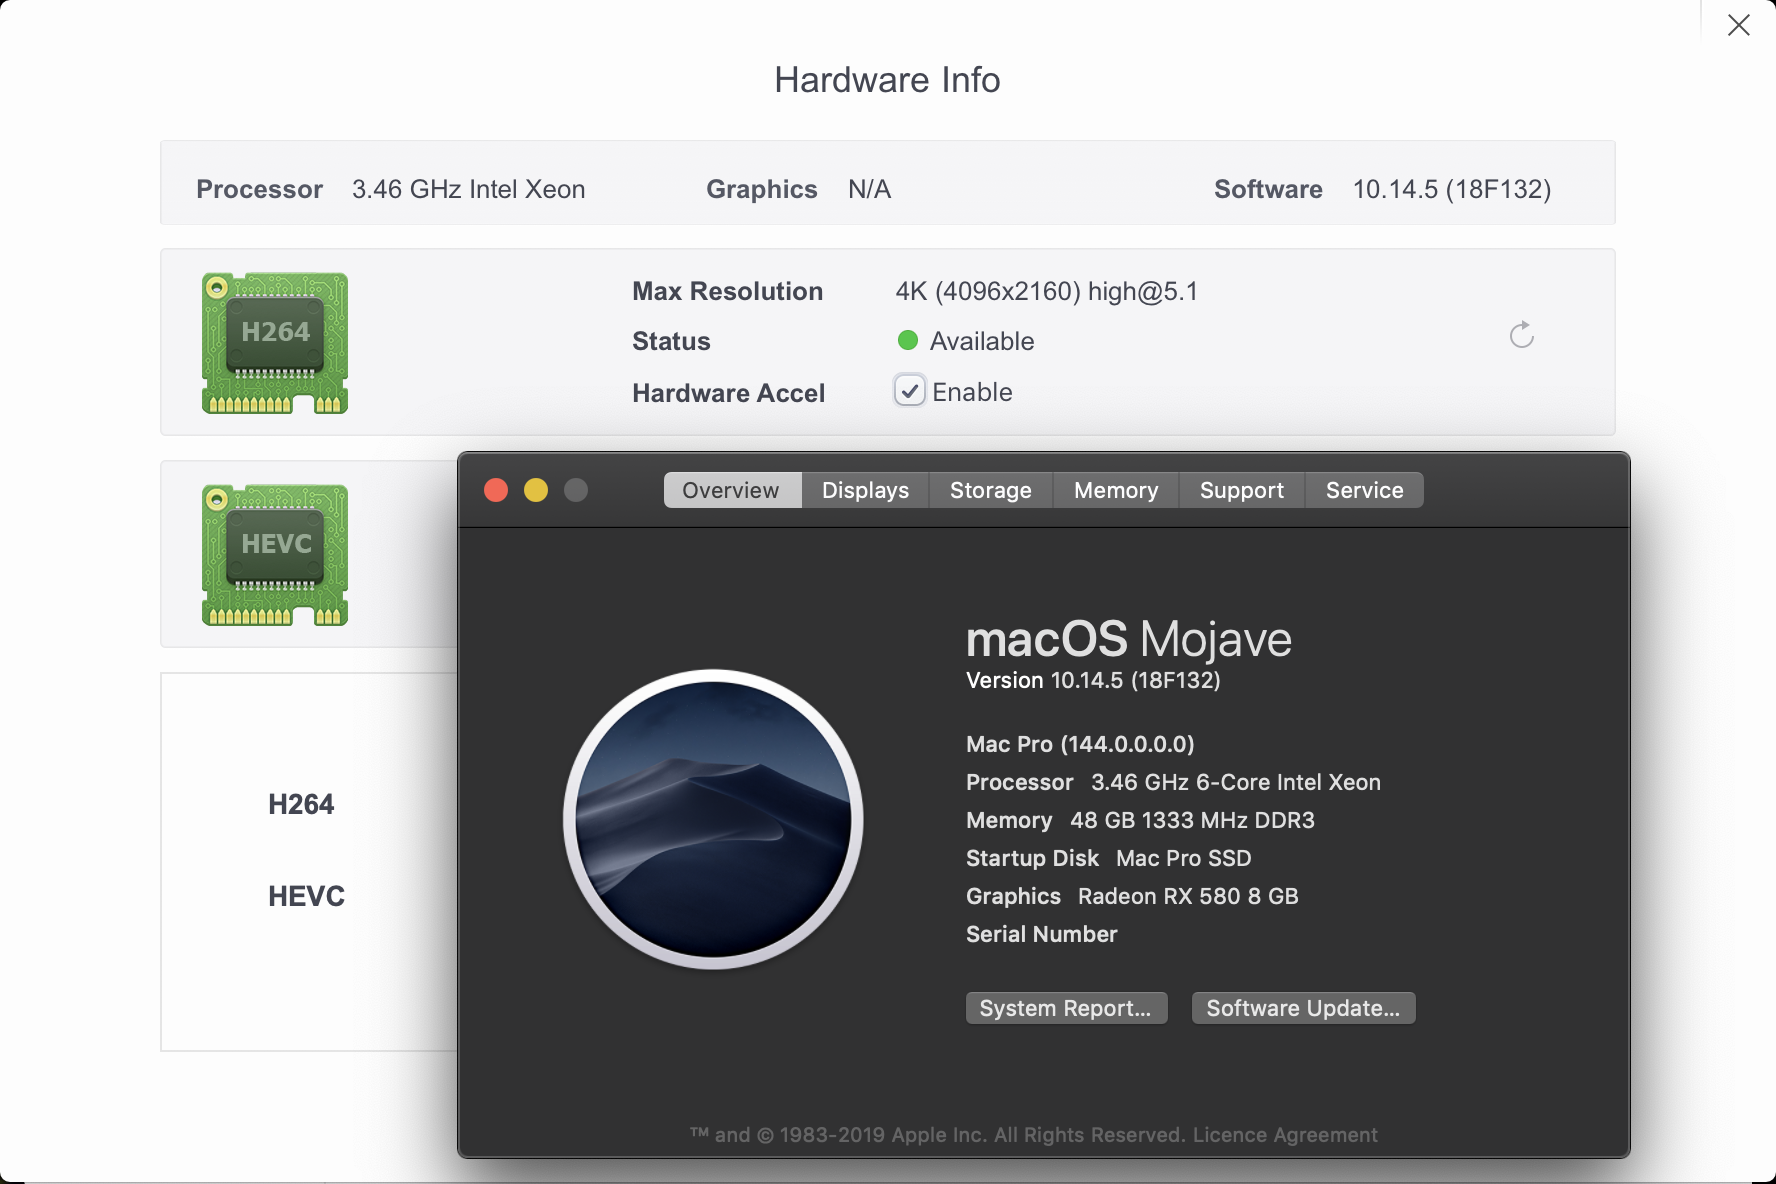Disable the Hardware Accel Enable checkbox
This screenshot has width=1776, height=1184.
tap(908, 391)
